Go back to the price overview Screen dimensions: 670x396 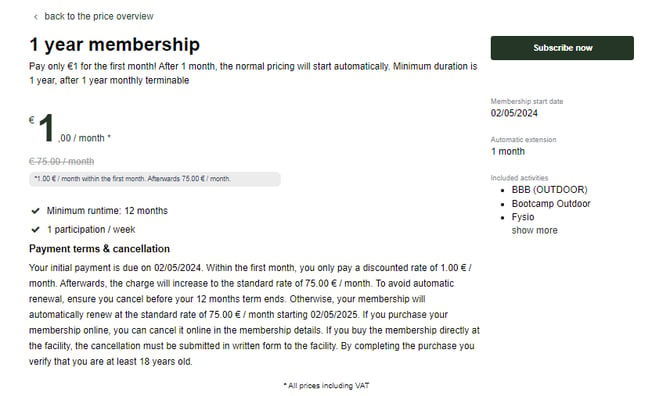click(99, 16)
